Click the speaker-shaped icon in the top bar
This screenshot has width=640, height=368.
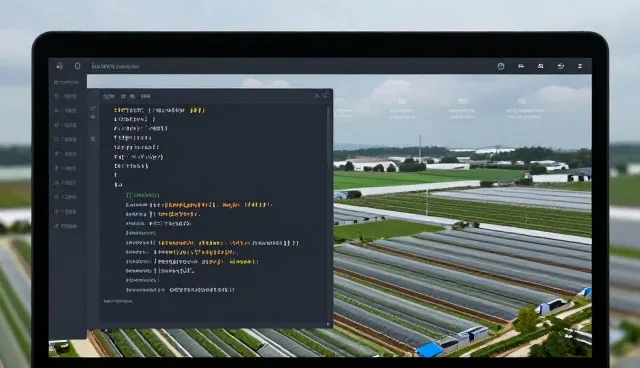click(60, 66)
